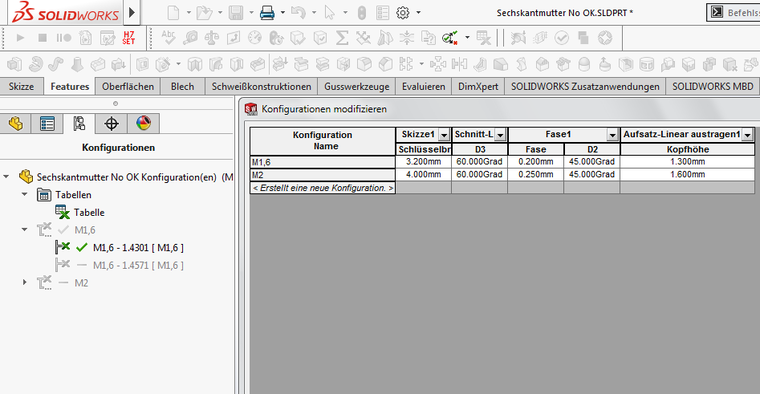The height and width of the screenshot is (394, 760).
Task: Expand the SolidWorks menu flyout arrow
Action: (x=132, y=13)
